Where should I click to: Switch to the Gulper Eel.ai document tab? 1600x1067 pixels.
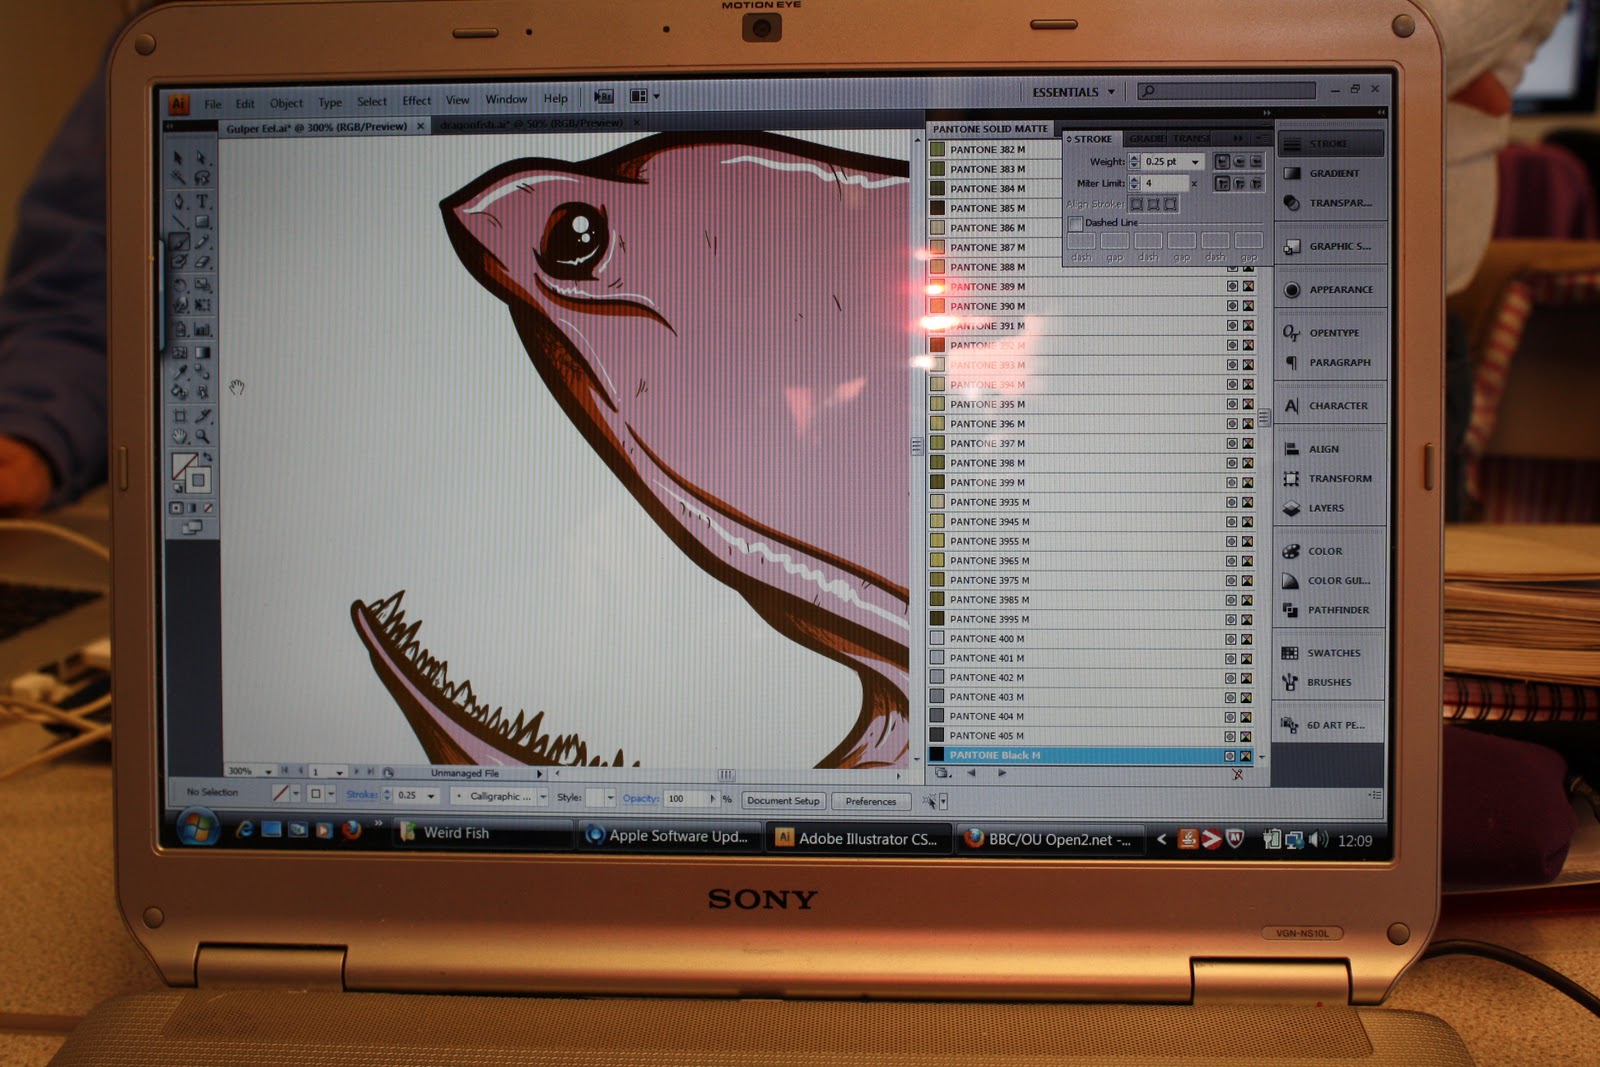point(323,127)
